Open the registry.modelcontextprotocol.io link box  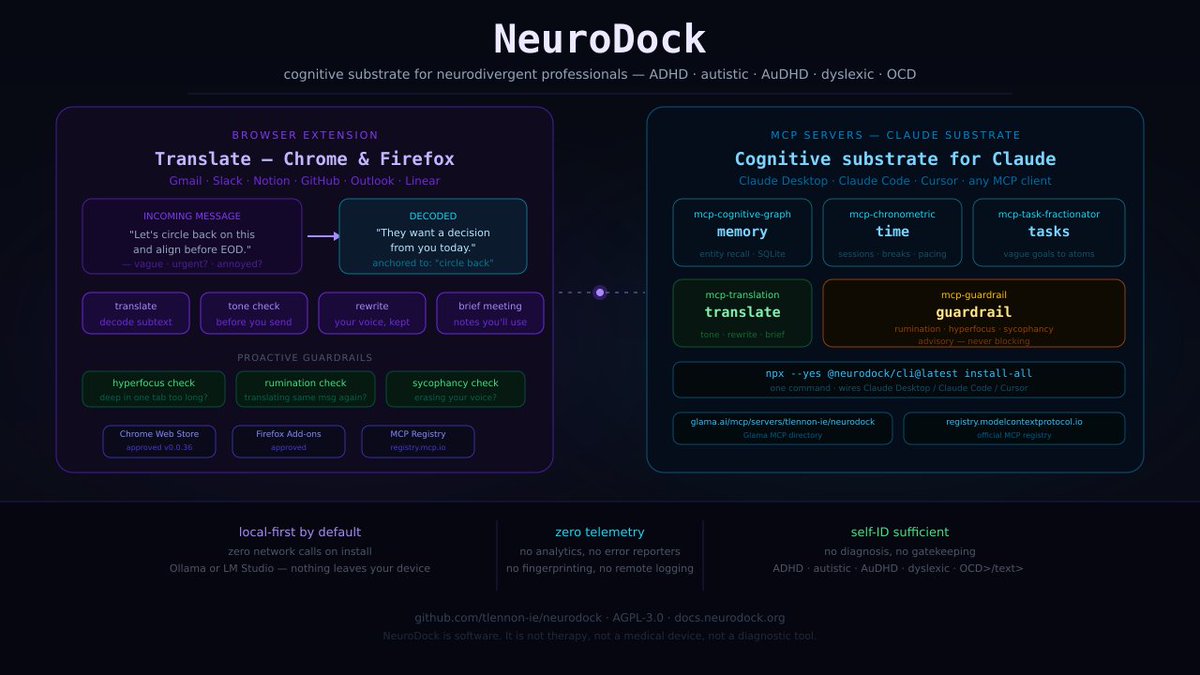point(1014,428)
